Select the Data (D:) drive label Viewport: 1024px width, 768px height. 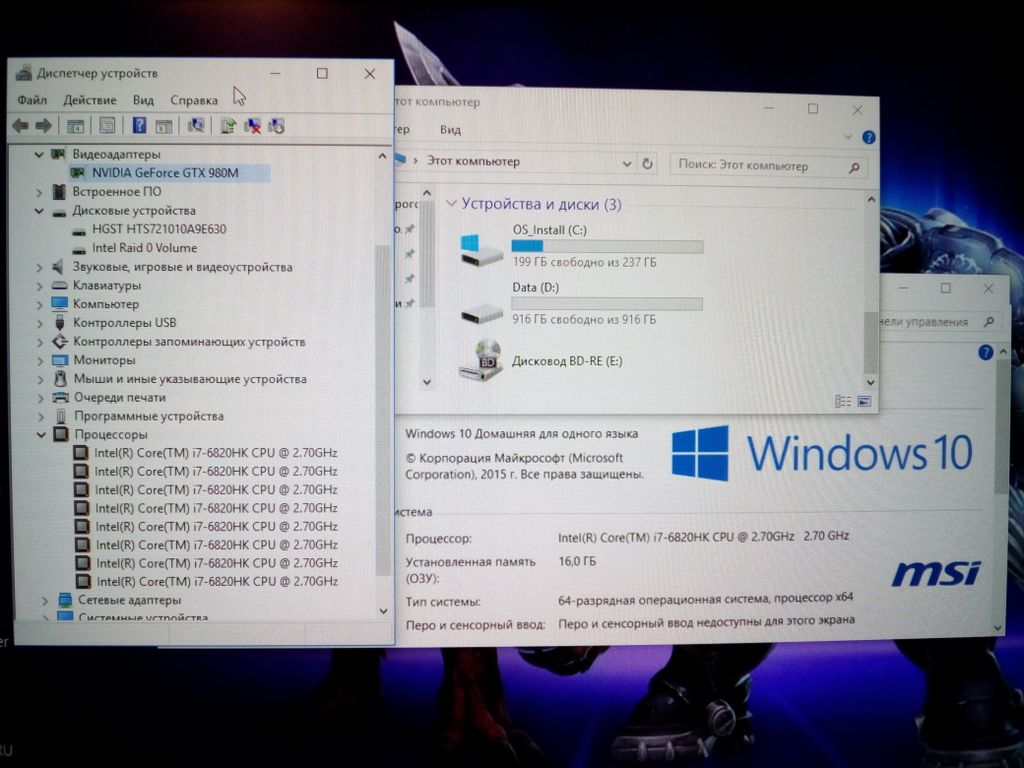tap(536, 287)
